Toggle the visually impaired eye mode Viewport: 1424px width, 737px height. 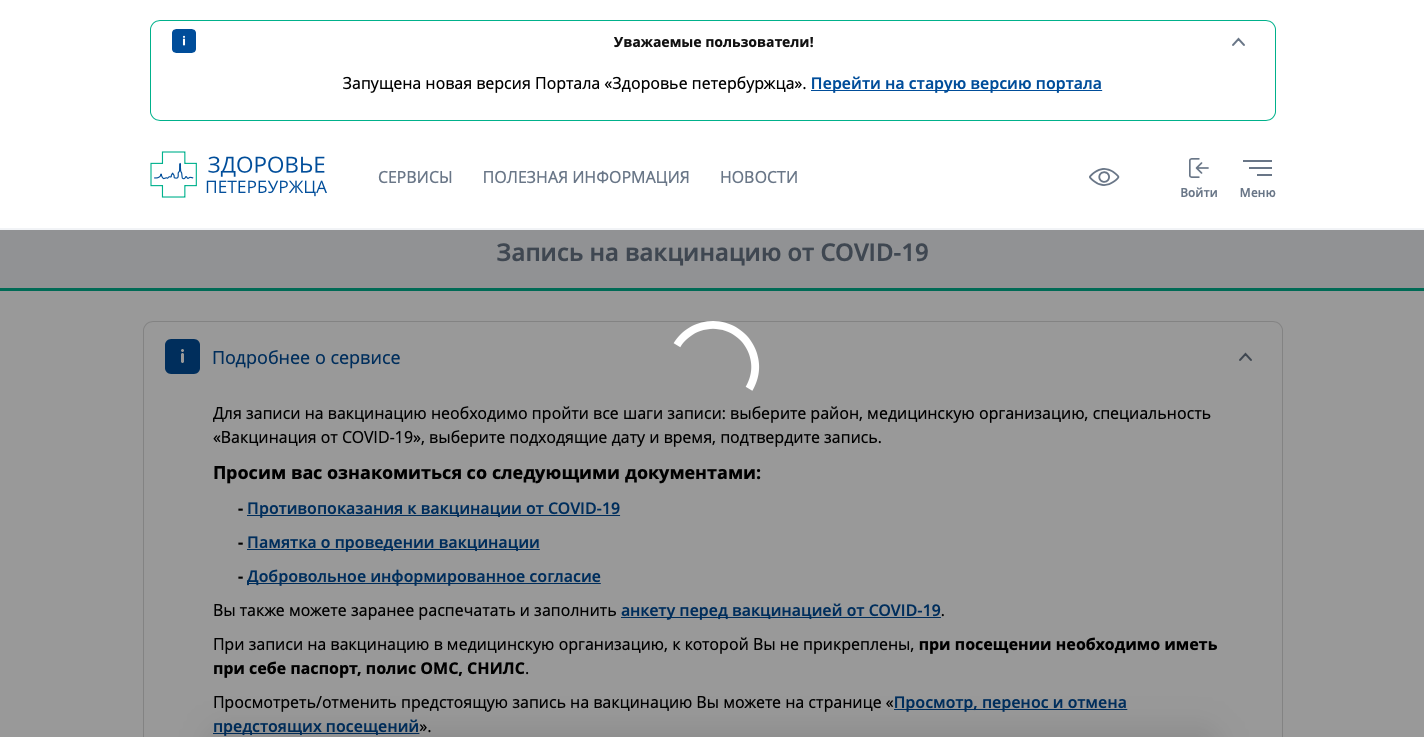pyautogui.click(x=1104, y=177)
